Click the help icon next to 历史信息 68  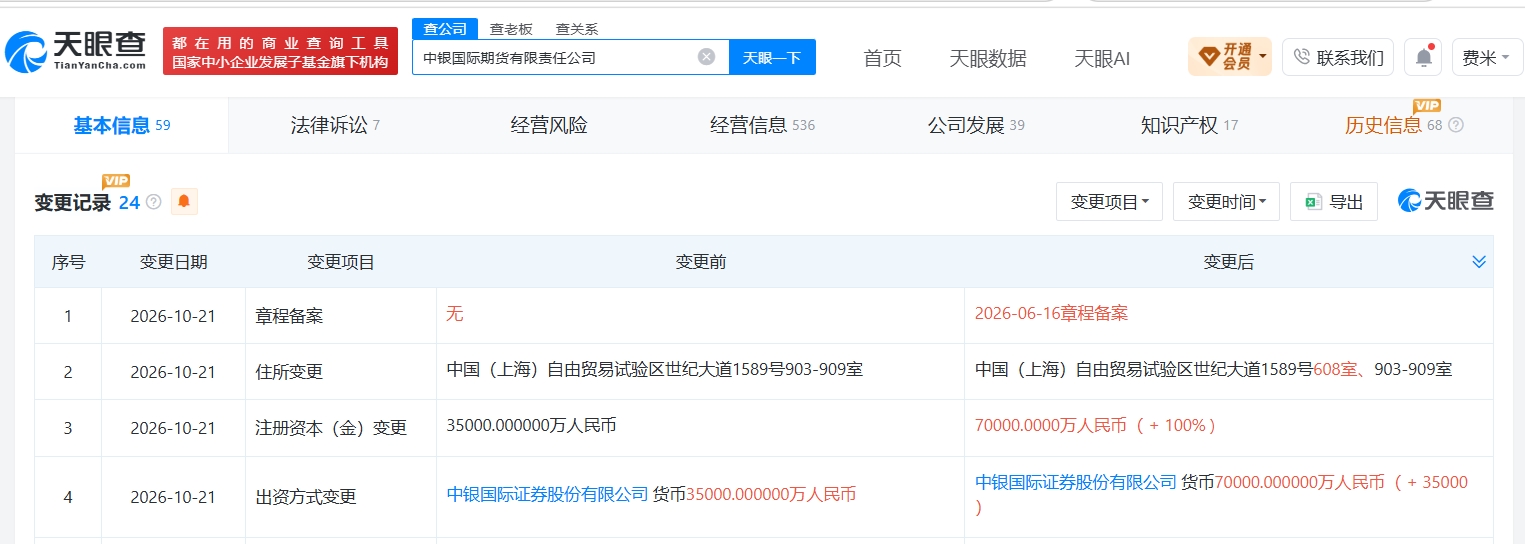1456,126
